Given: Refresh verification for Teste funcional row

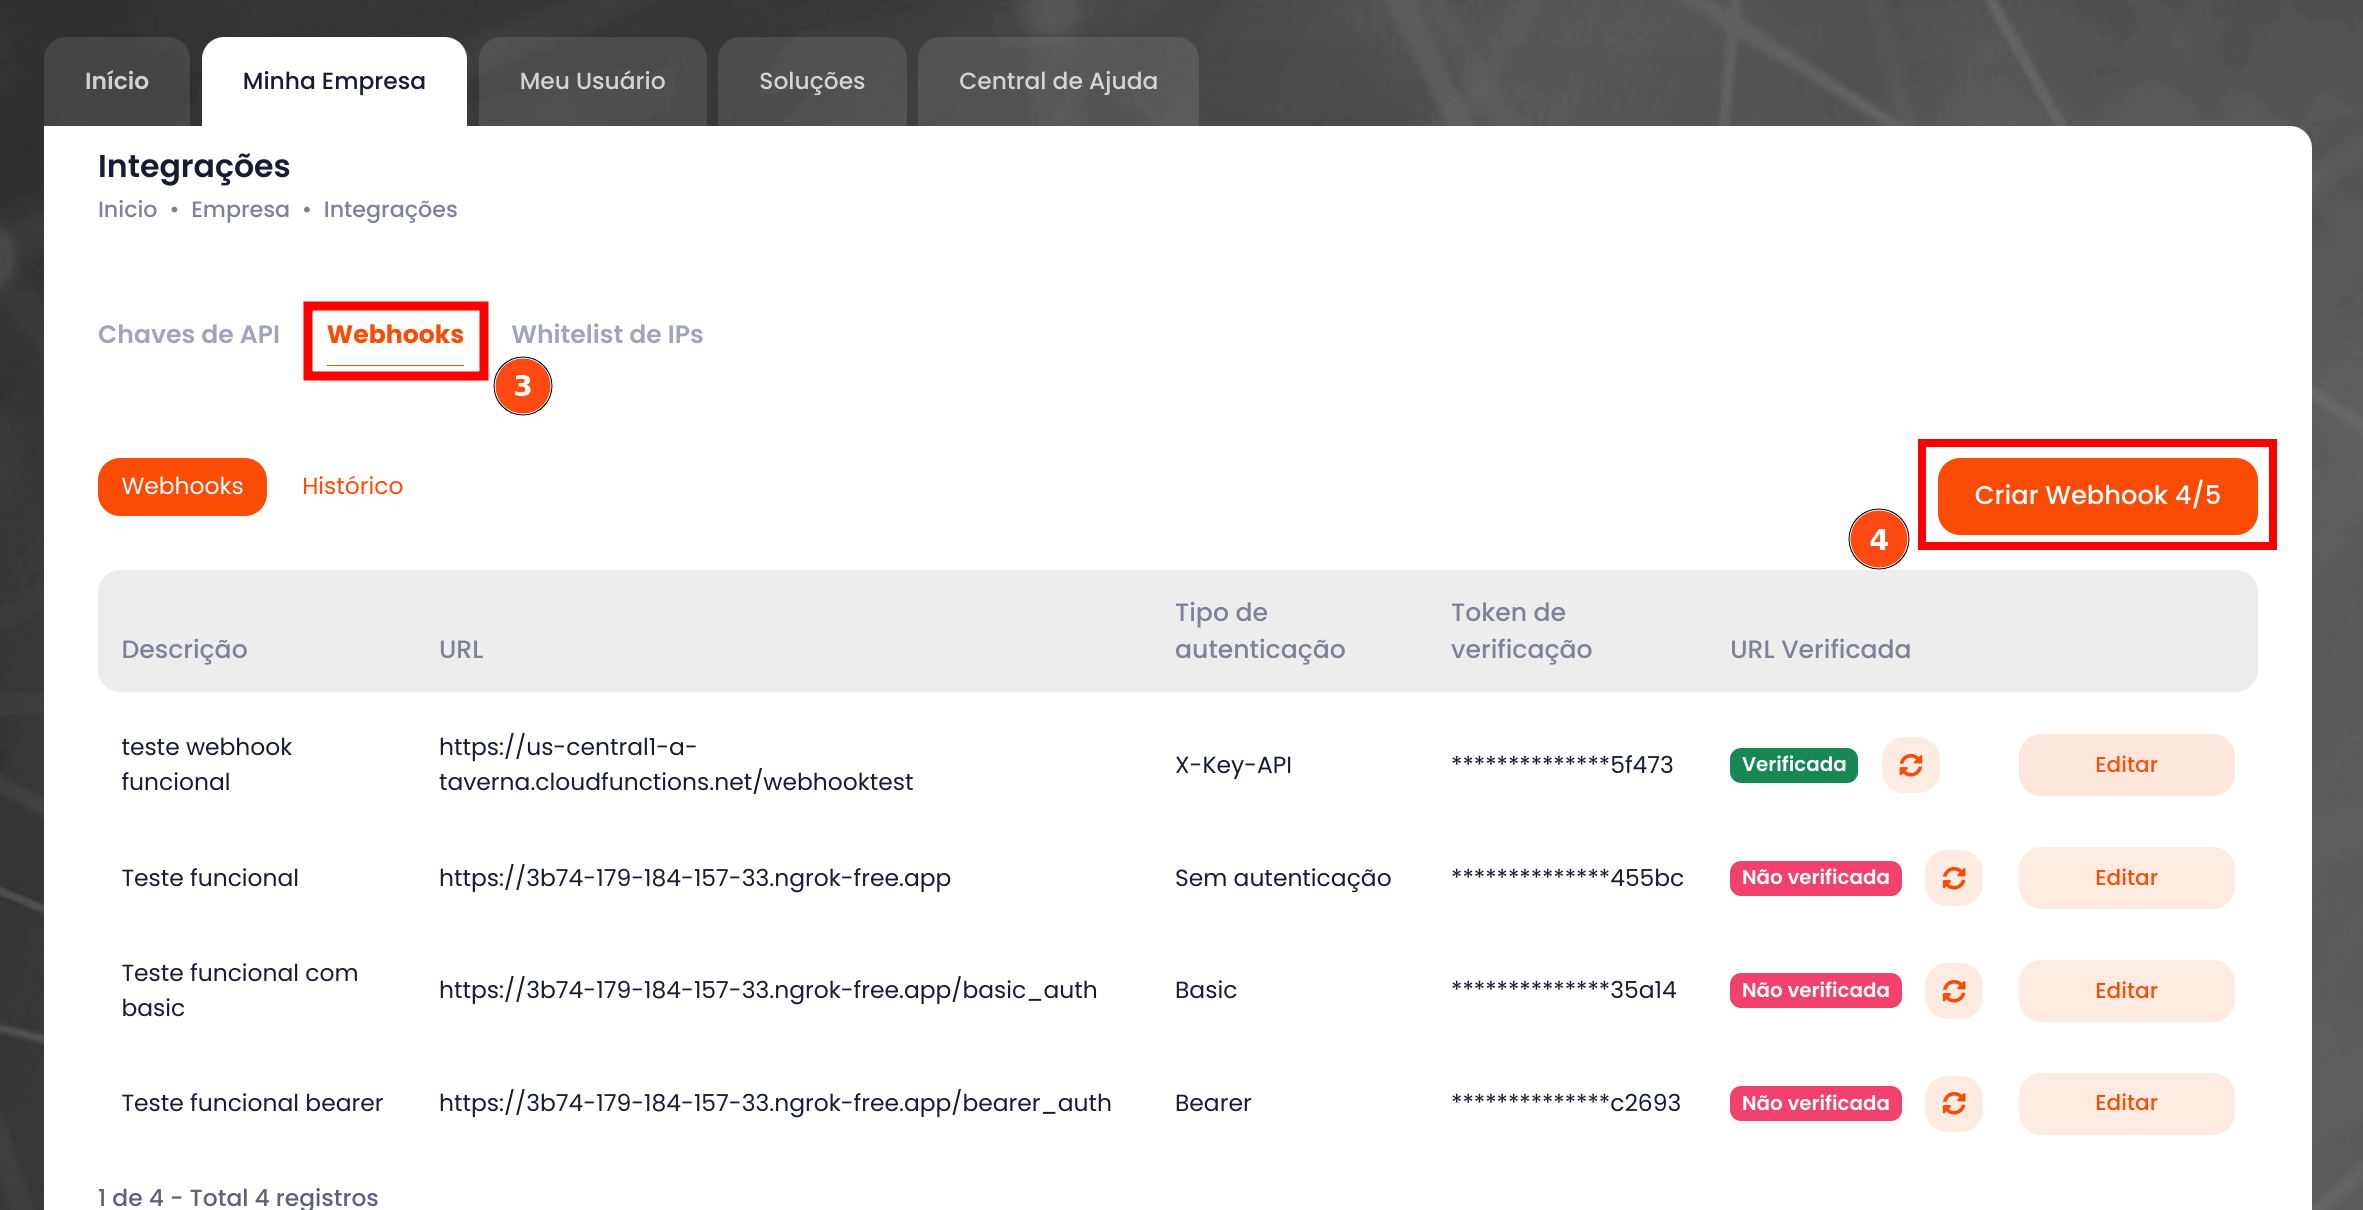Looking at the screenshot, I should pyautogui.click(x=1953, y=878).
